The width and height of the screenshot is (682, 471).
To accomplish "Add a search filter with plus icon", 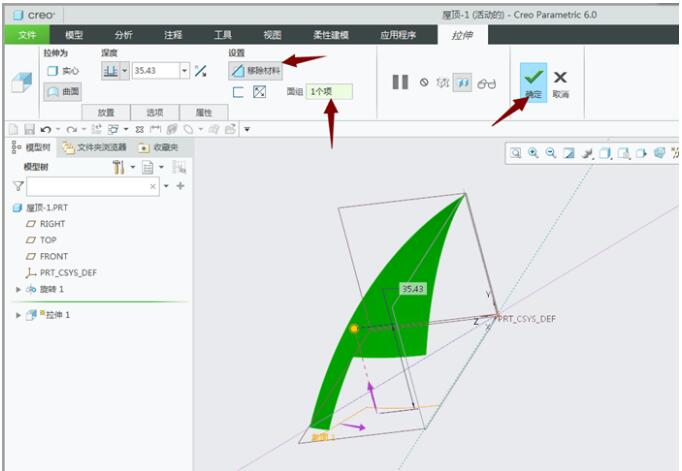I will 181,186.
